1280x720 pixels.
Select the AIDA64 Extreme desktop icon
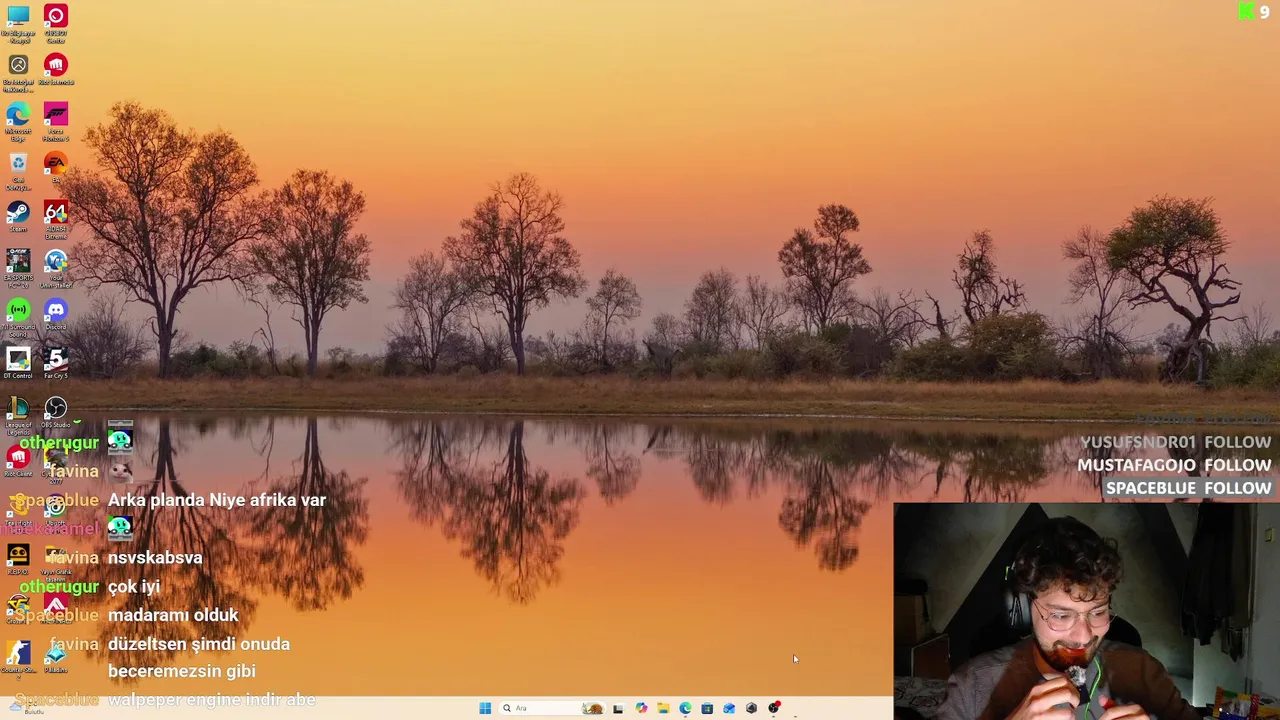tap(55, 219)
